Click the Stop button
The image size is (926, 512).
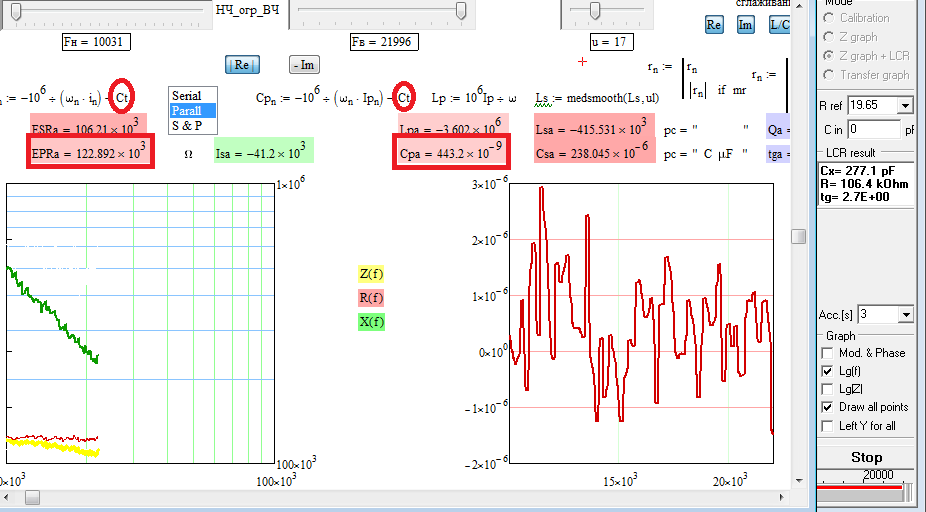tap(866, 458)
